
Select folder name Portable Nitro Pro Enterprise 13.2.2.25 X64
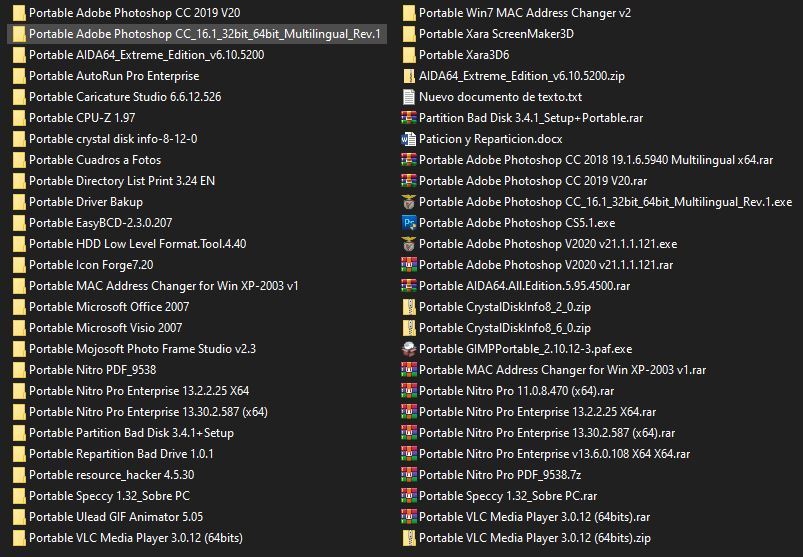(x=139, y=391)
